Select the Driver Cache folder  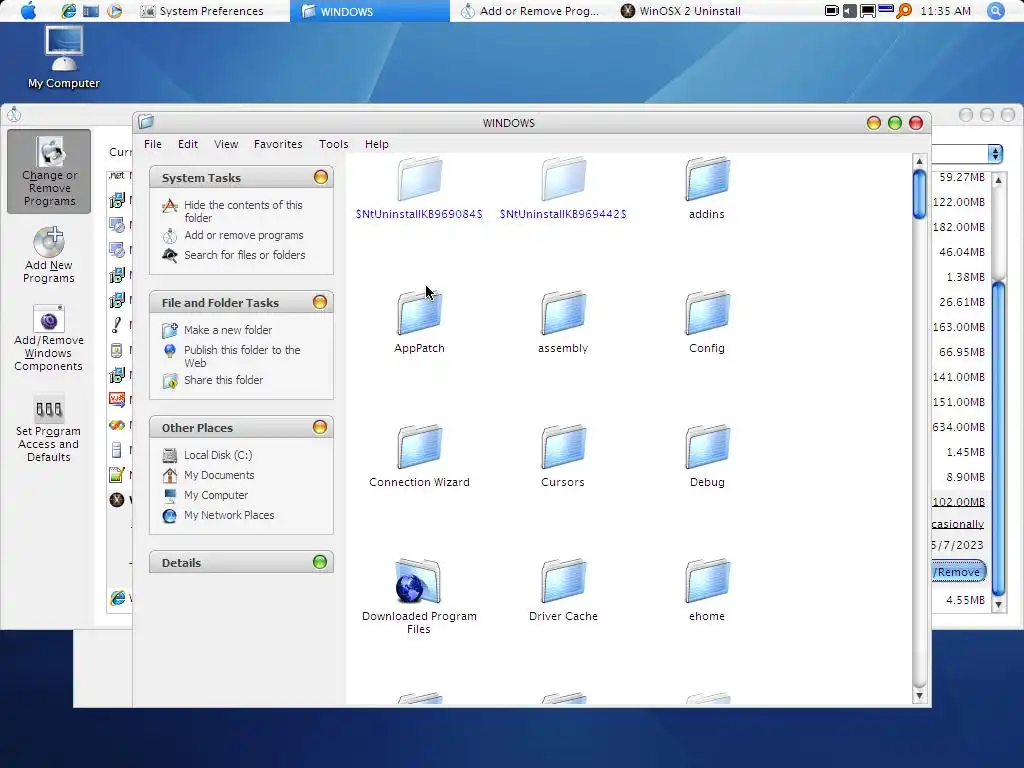pos(563,590)
